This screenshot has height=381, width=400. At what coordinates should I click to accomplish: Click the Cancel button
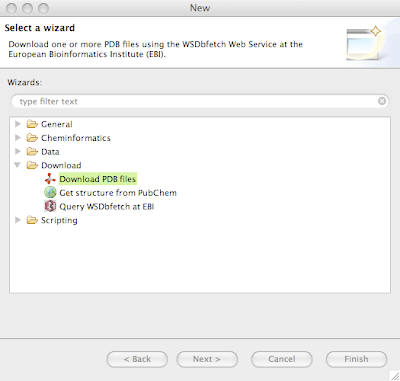[282, 359]
